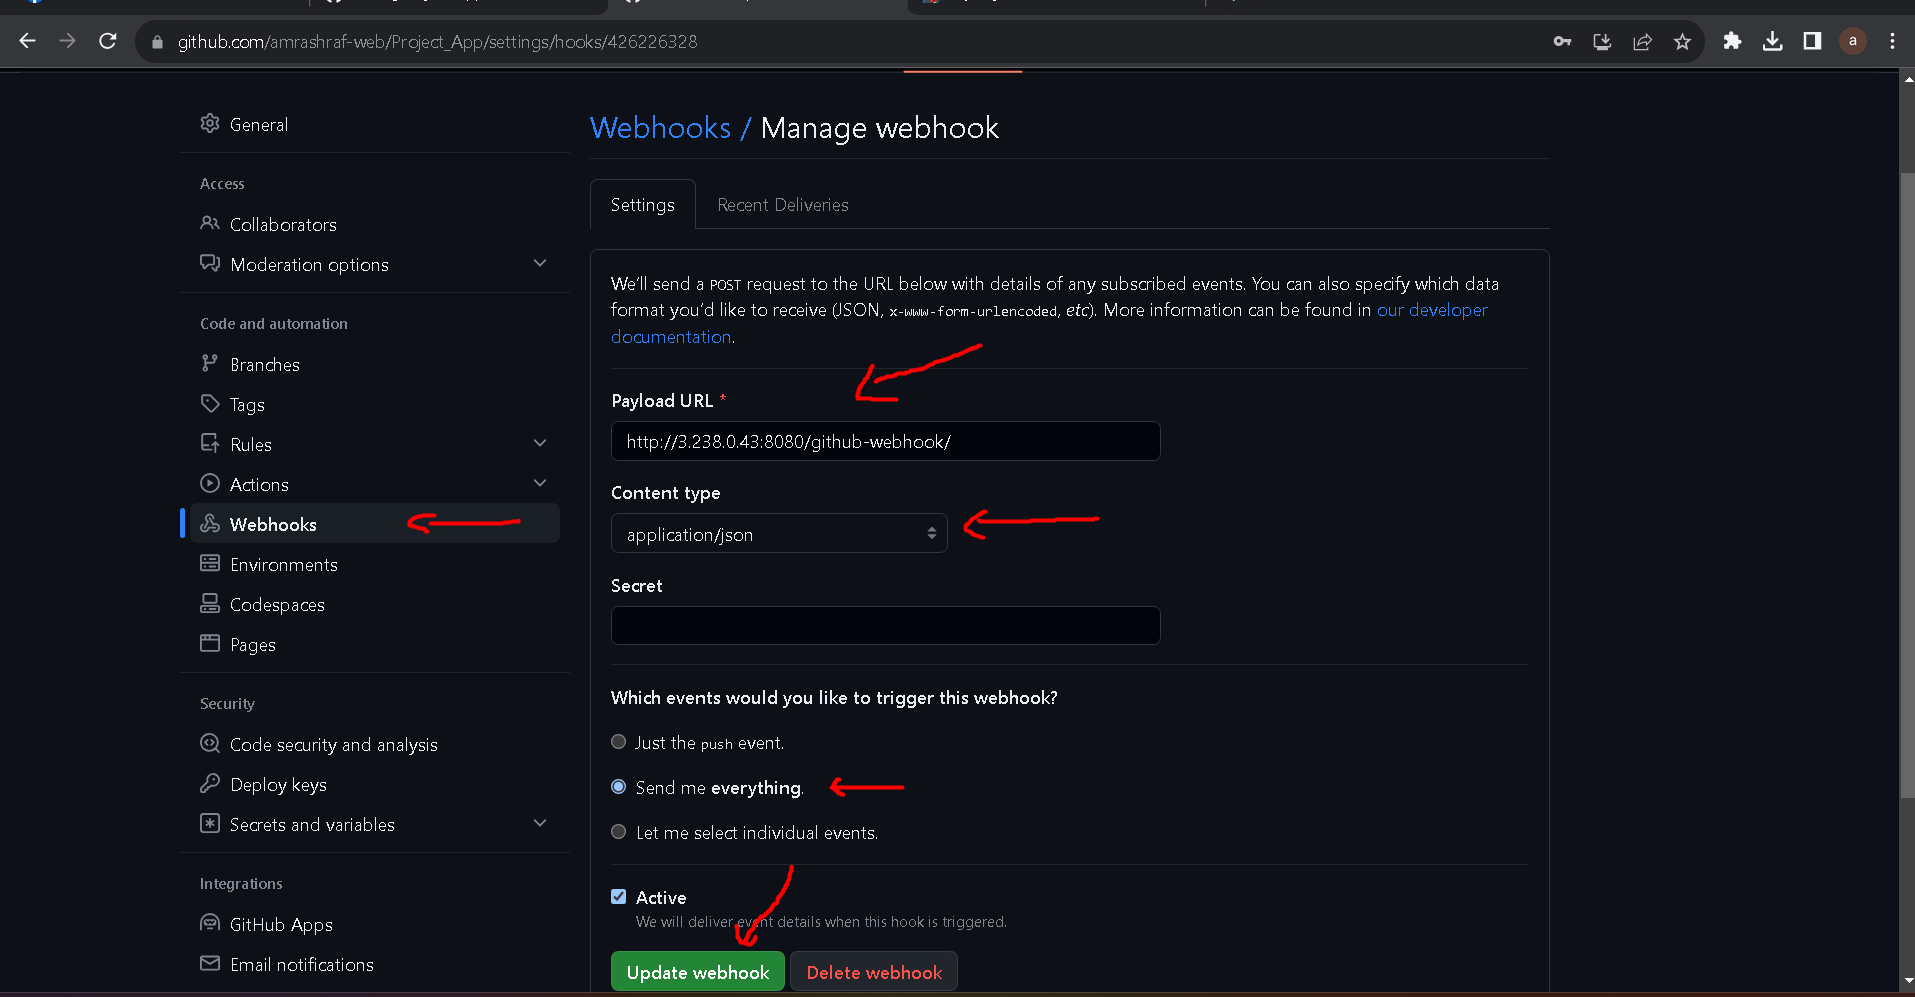The height and width of the screenshot is (997, 1915).
Task: Click the Update webhook button
Action: [697, 971]
